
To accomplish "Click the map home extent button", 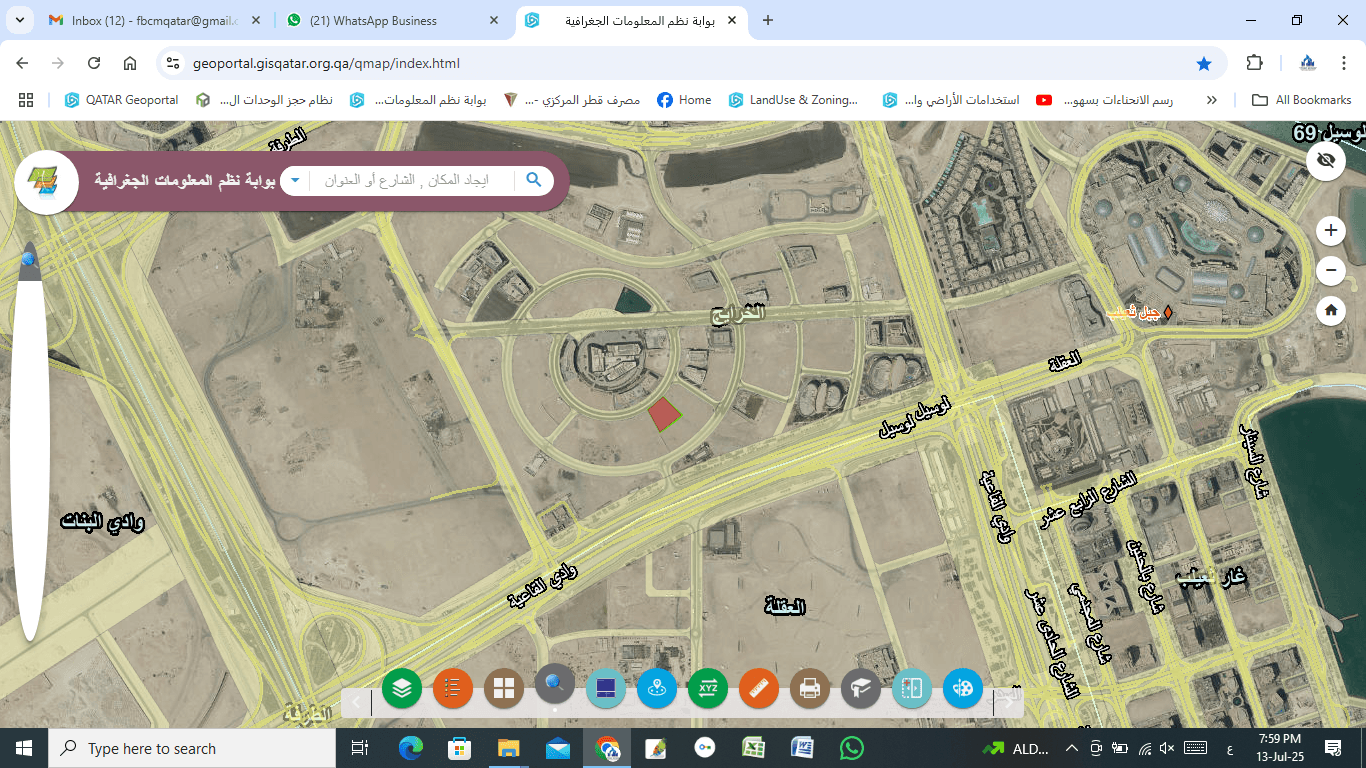I will [x=1330, y=310].
